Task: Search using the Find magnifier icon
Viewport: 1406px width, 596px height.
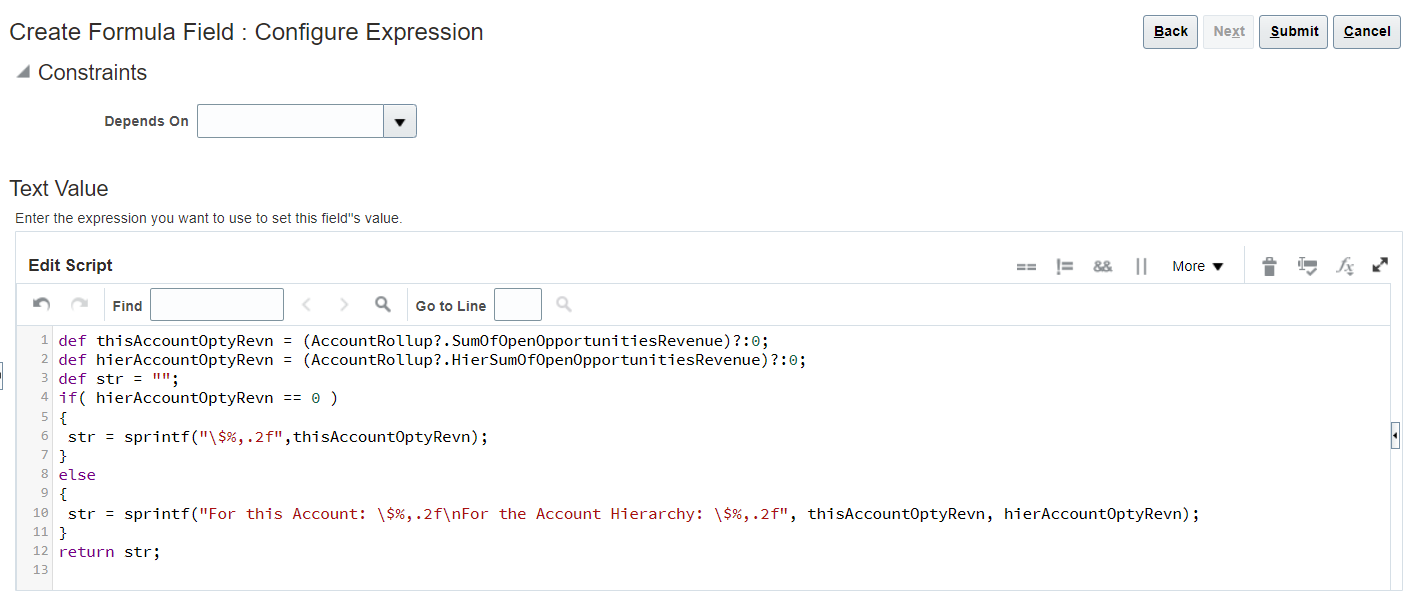Action: 382,304
